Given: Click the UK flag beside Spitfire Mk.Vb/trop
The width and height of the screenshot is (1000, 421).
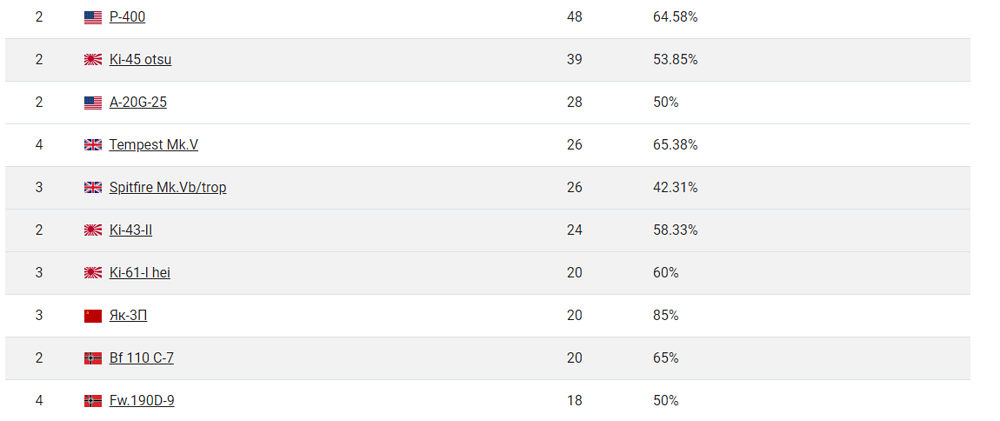Looking at the screenshot, I should (x=93, y=188).
